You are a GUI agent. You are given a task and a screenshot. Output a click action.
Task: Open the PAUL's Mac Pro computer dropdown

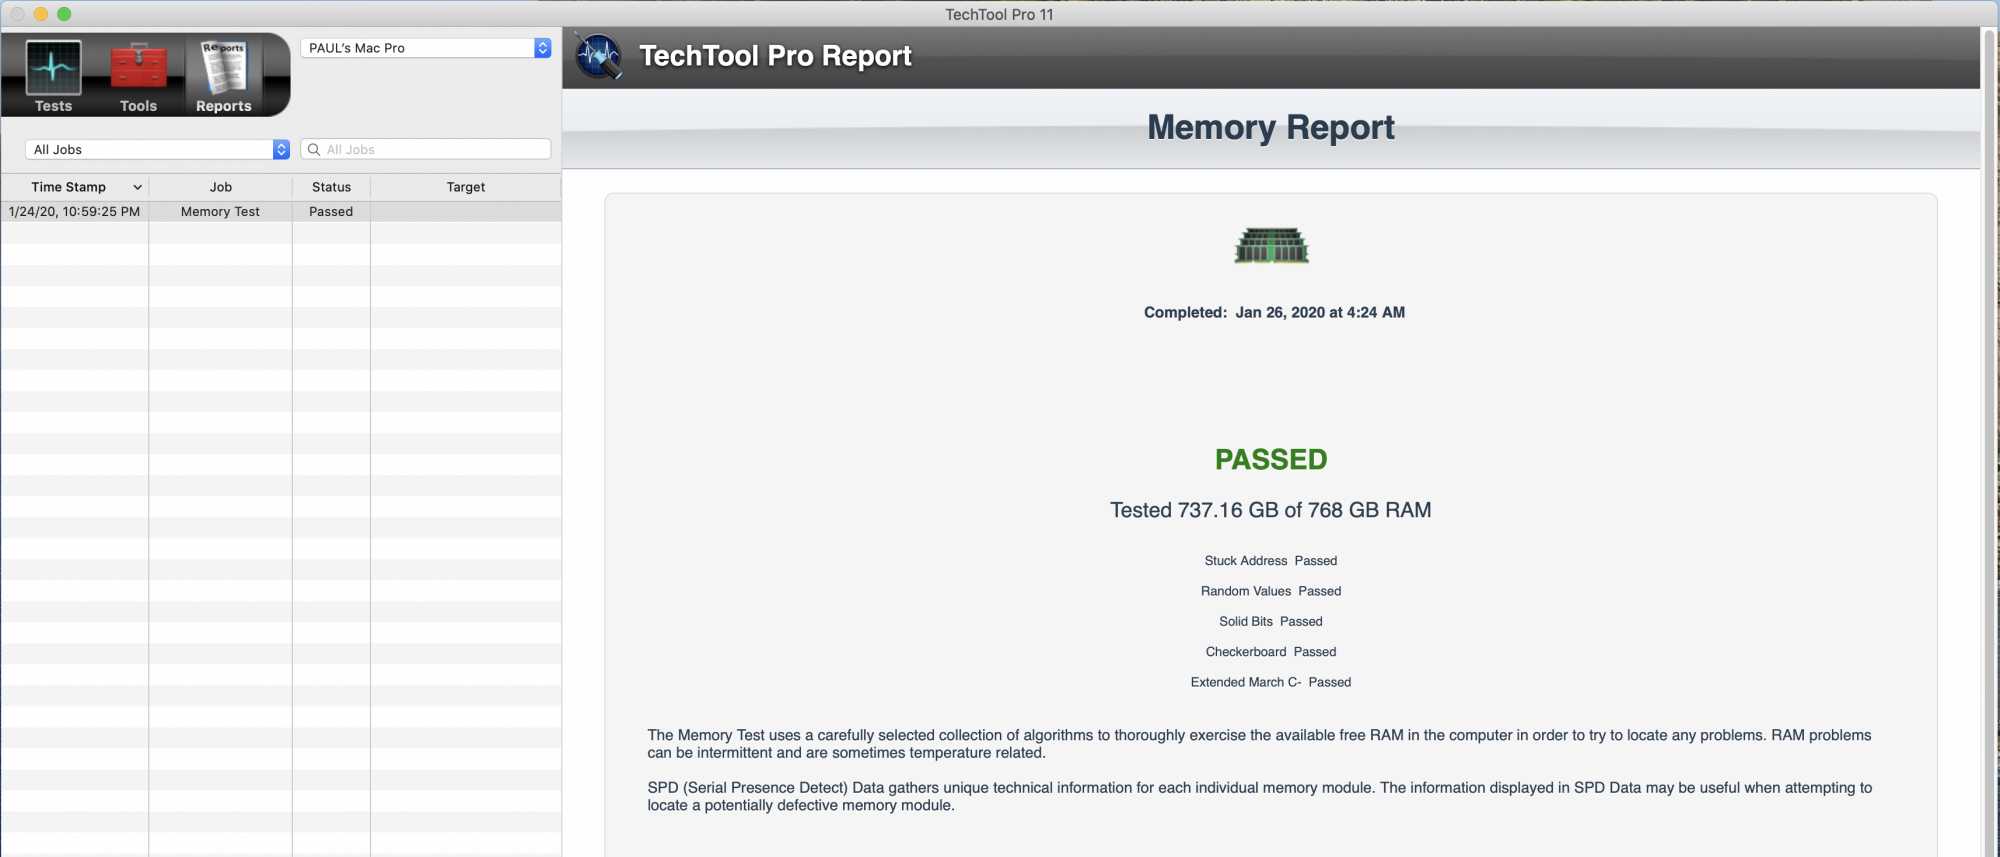pyautogui.click(x=426, y=48)
